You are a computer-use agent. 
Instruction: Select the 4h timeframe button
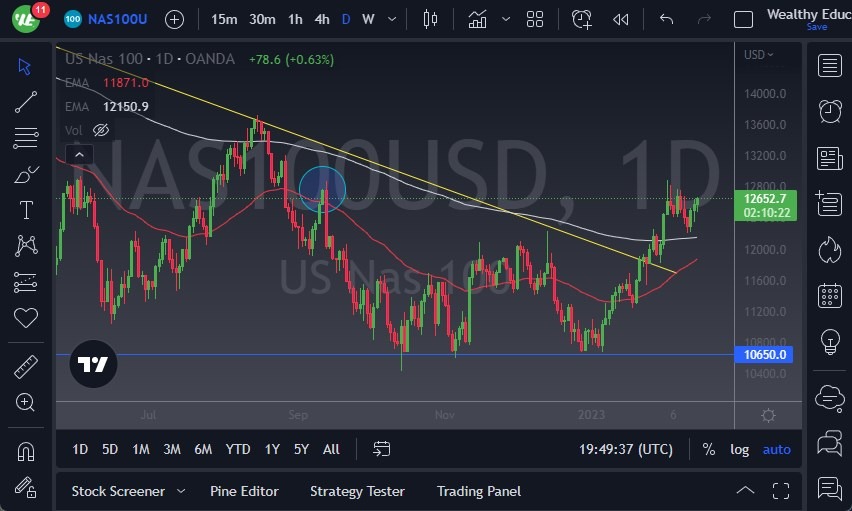322,19
